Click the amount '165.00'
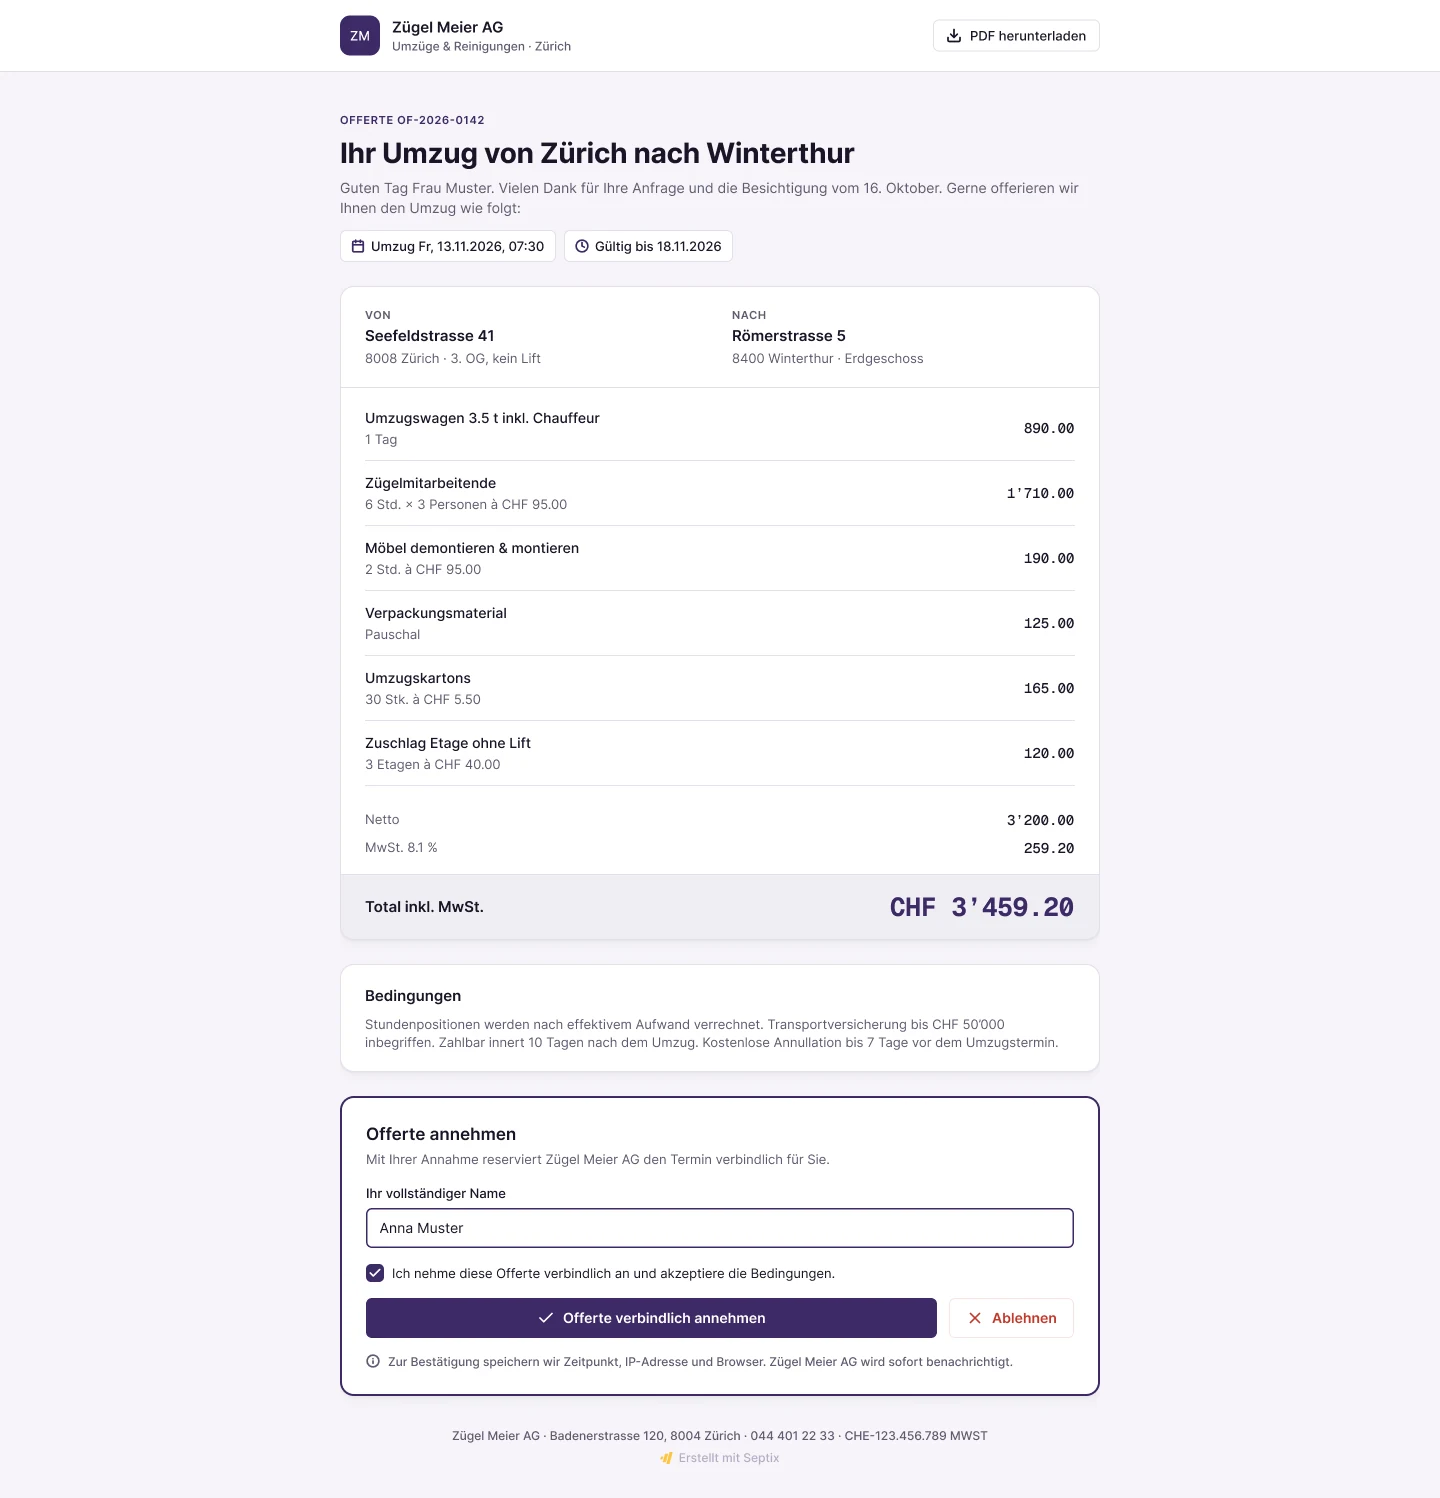 pos(1049,688)
